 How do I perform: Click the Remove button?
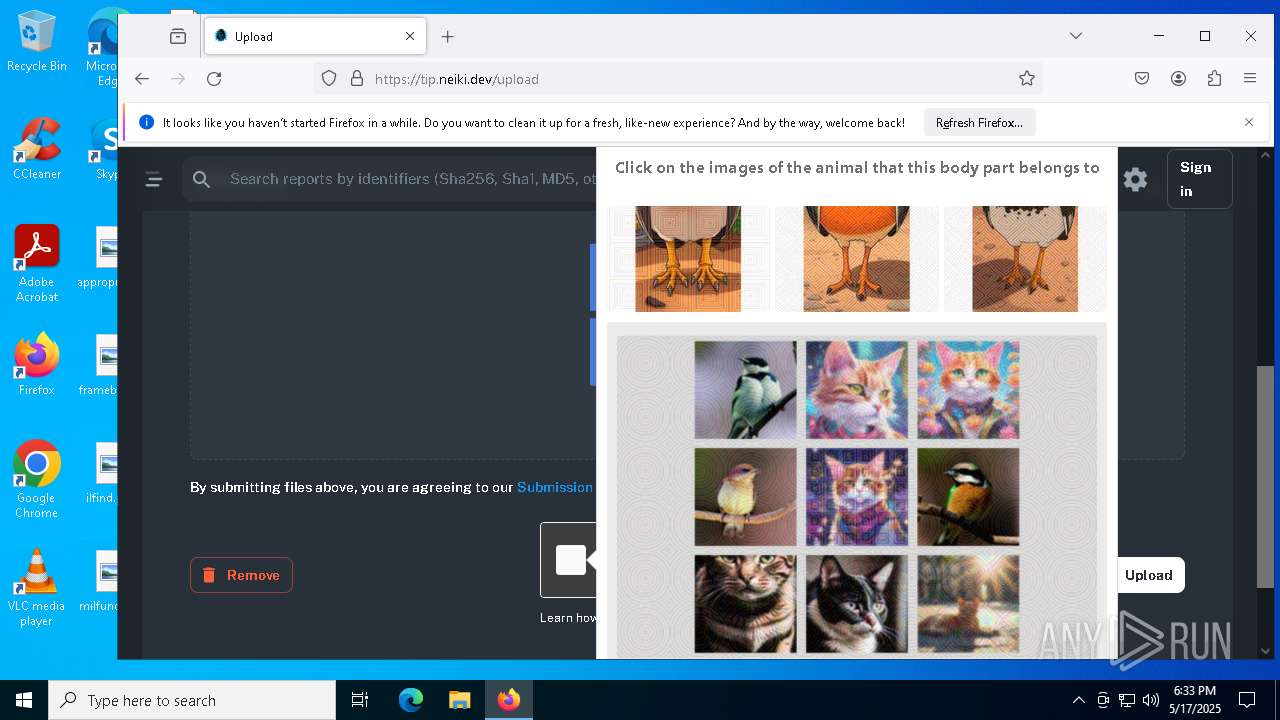coord(241,575)
